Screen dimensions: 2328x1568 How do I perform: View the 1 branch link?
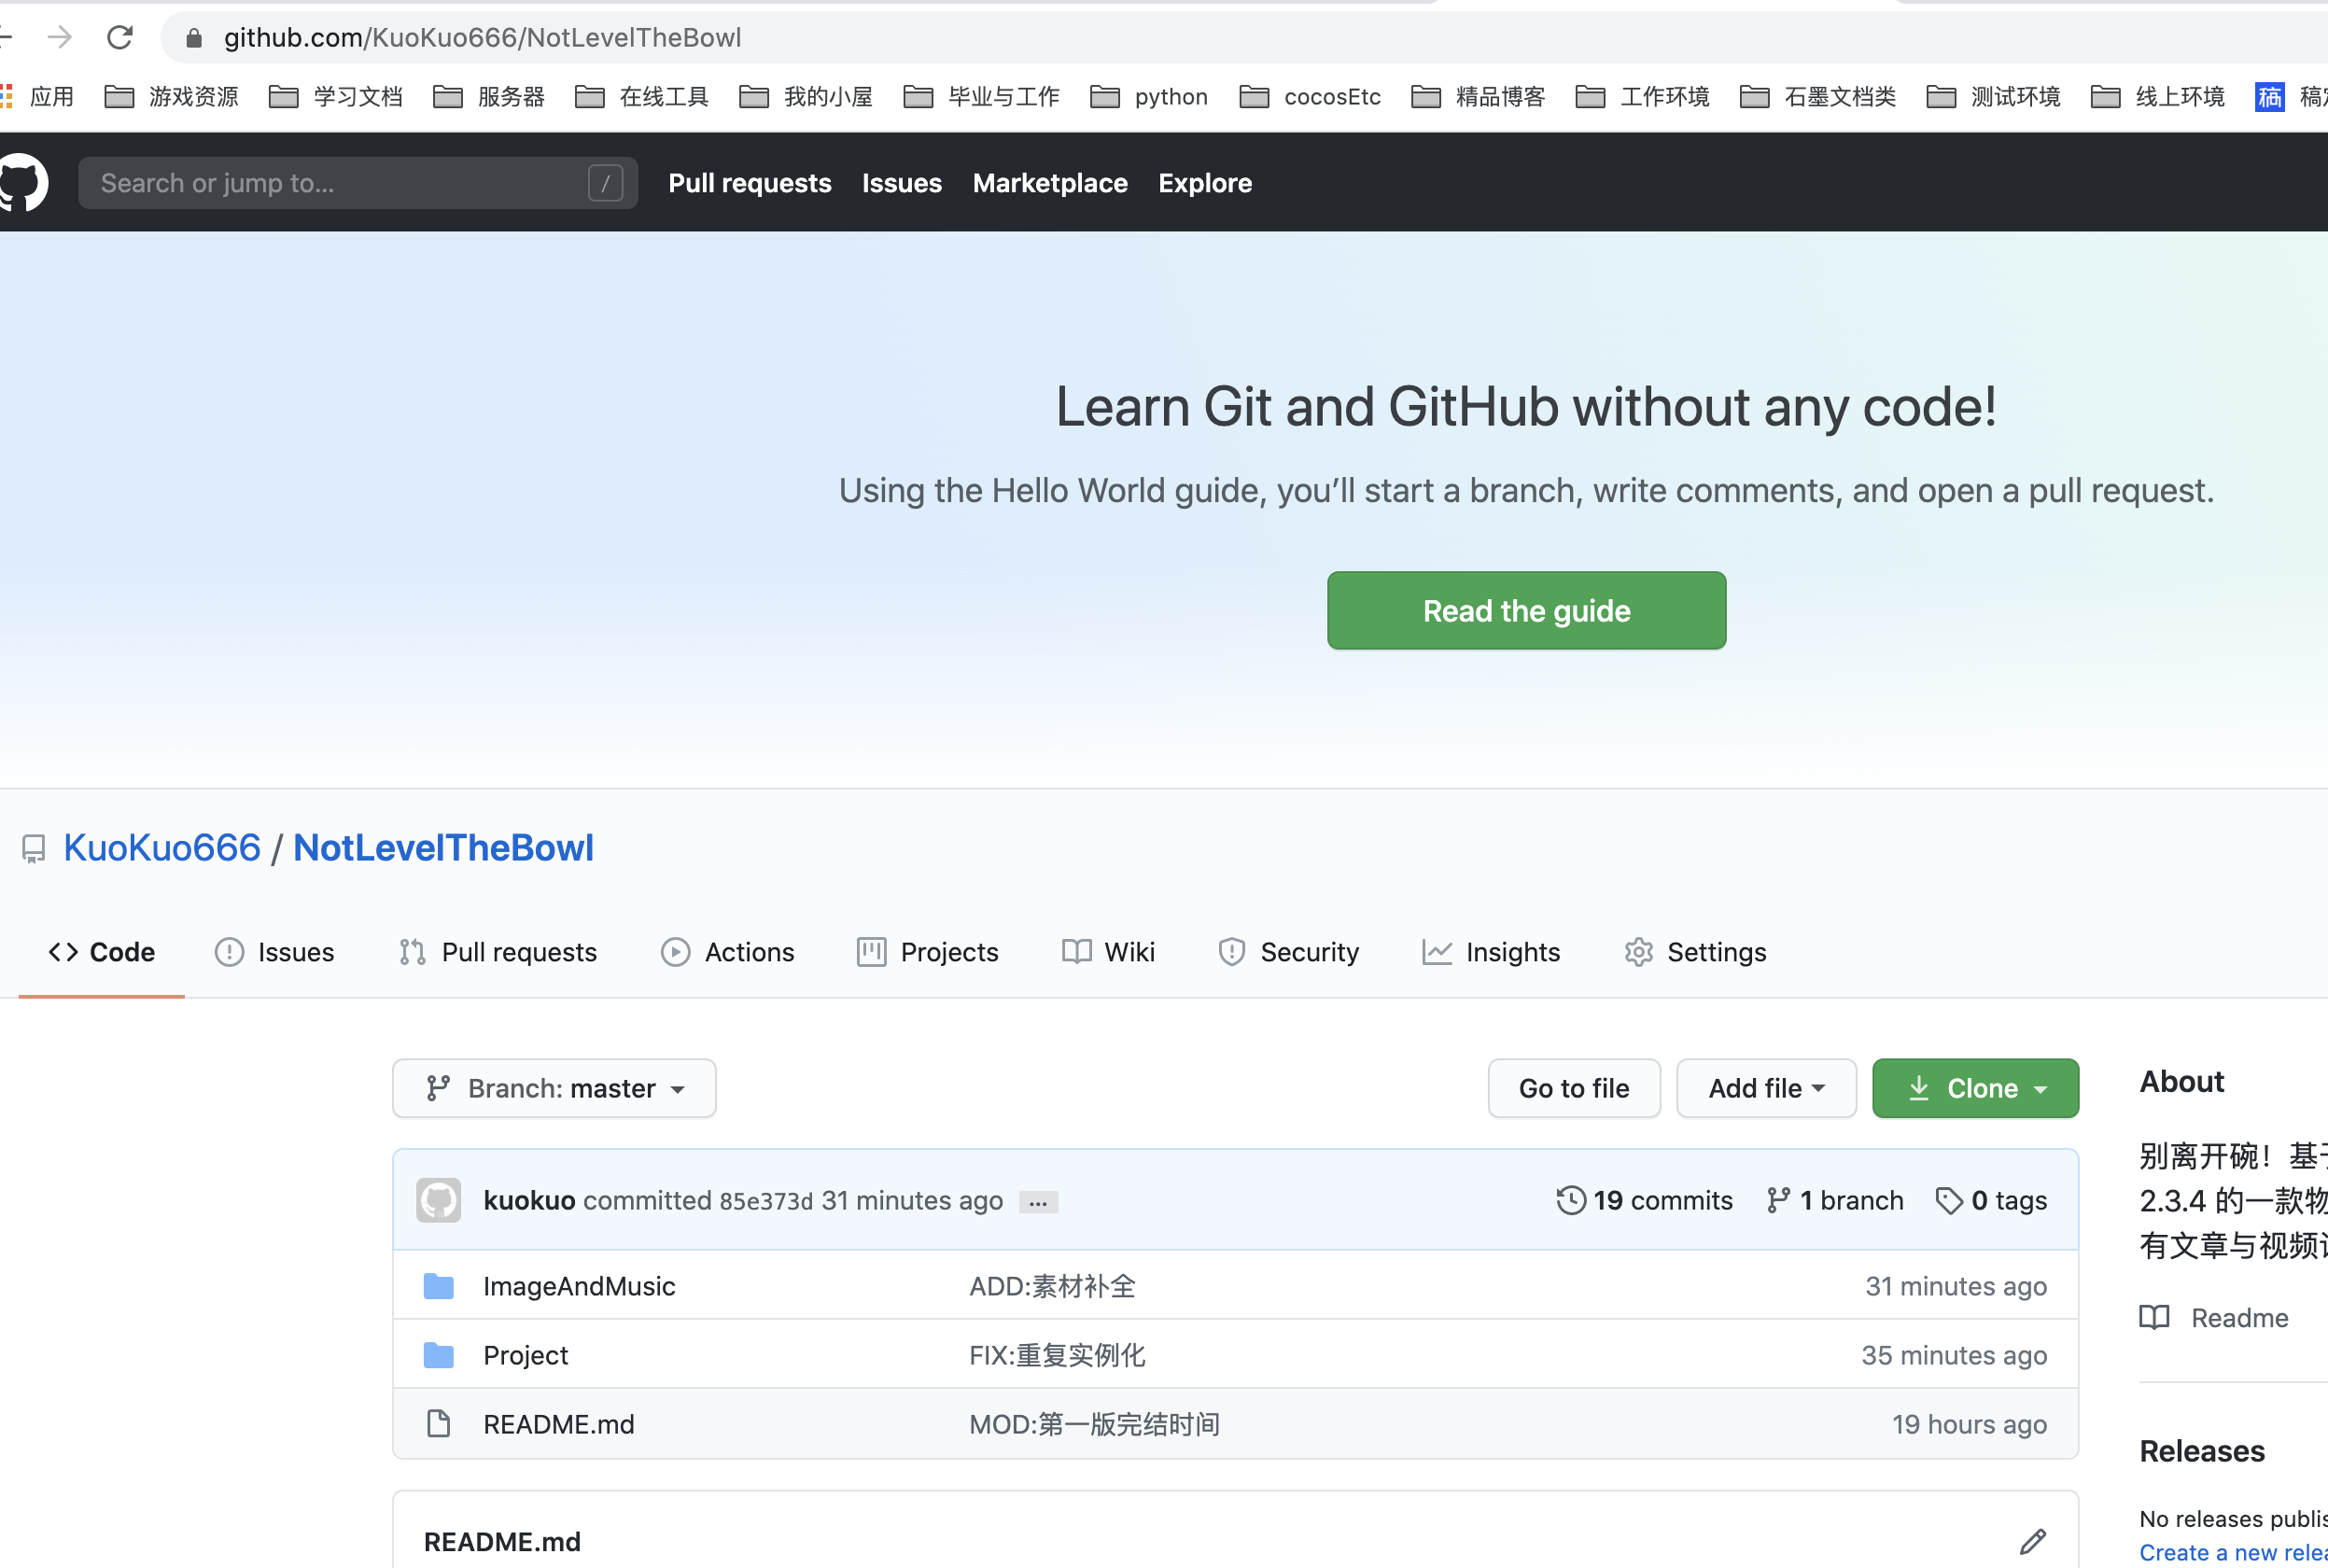pyautogui.click(x=1834, y=1200)
